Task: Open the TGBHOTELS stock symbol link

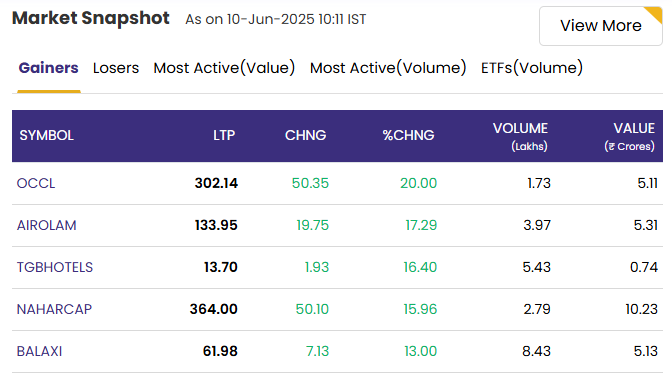Action: [x=54, y=267]
